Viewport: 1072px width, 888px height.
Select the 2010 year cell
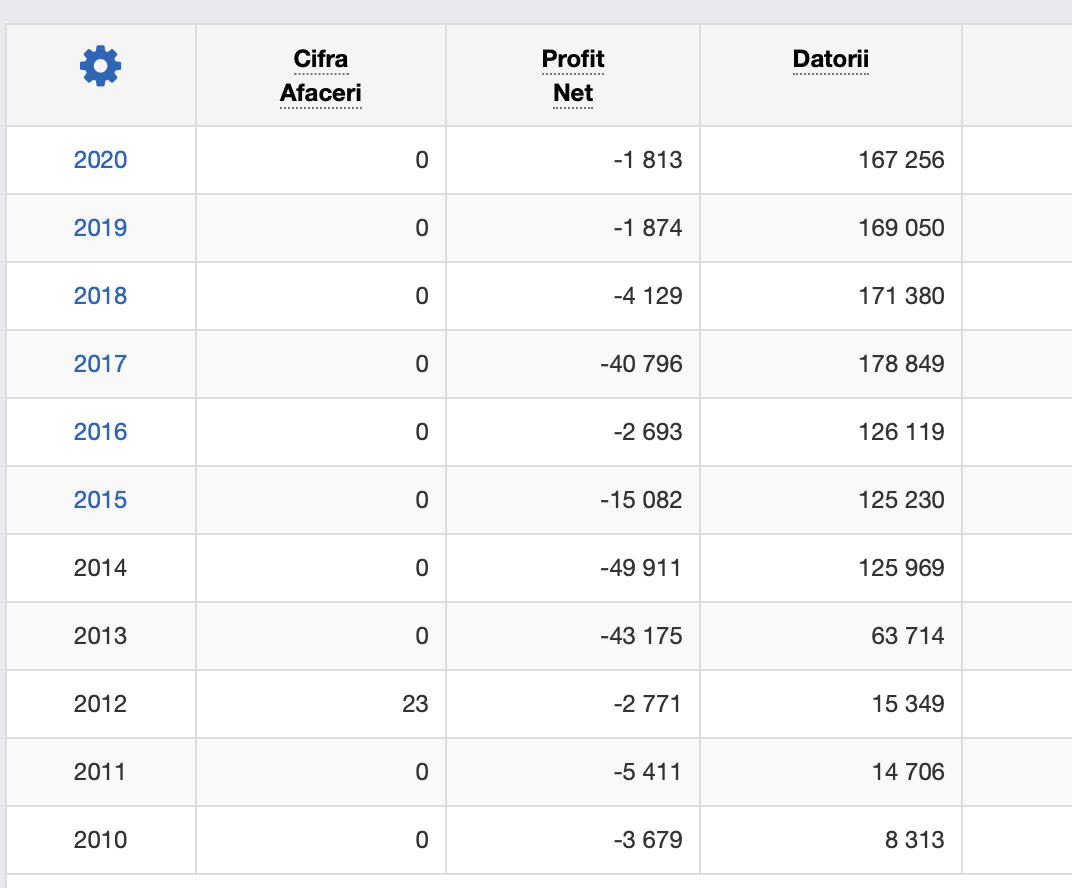[100, 840]
